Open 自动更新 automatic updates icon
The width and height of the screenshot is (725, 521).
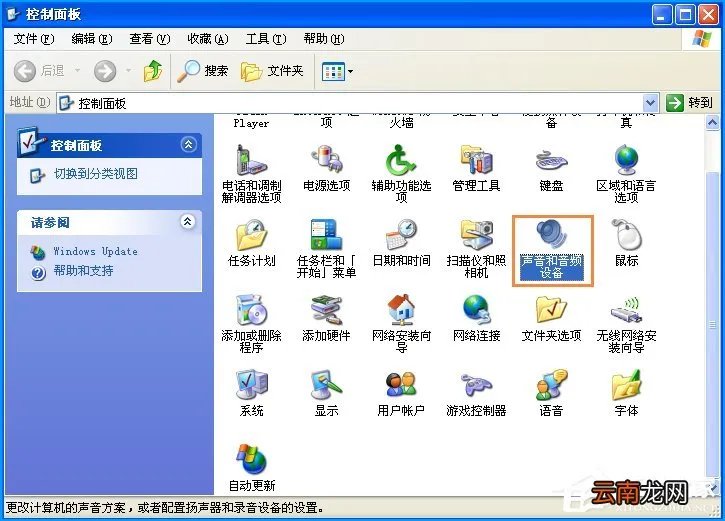pyautogui.click(x=252, y=468)
